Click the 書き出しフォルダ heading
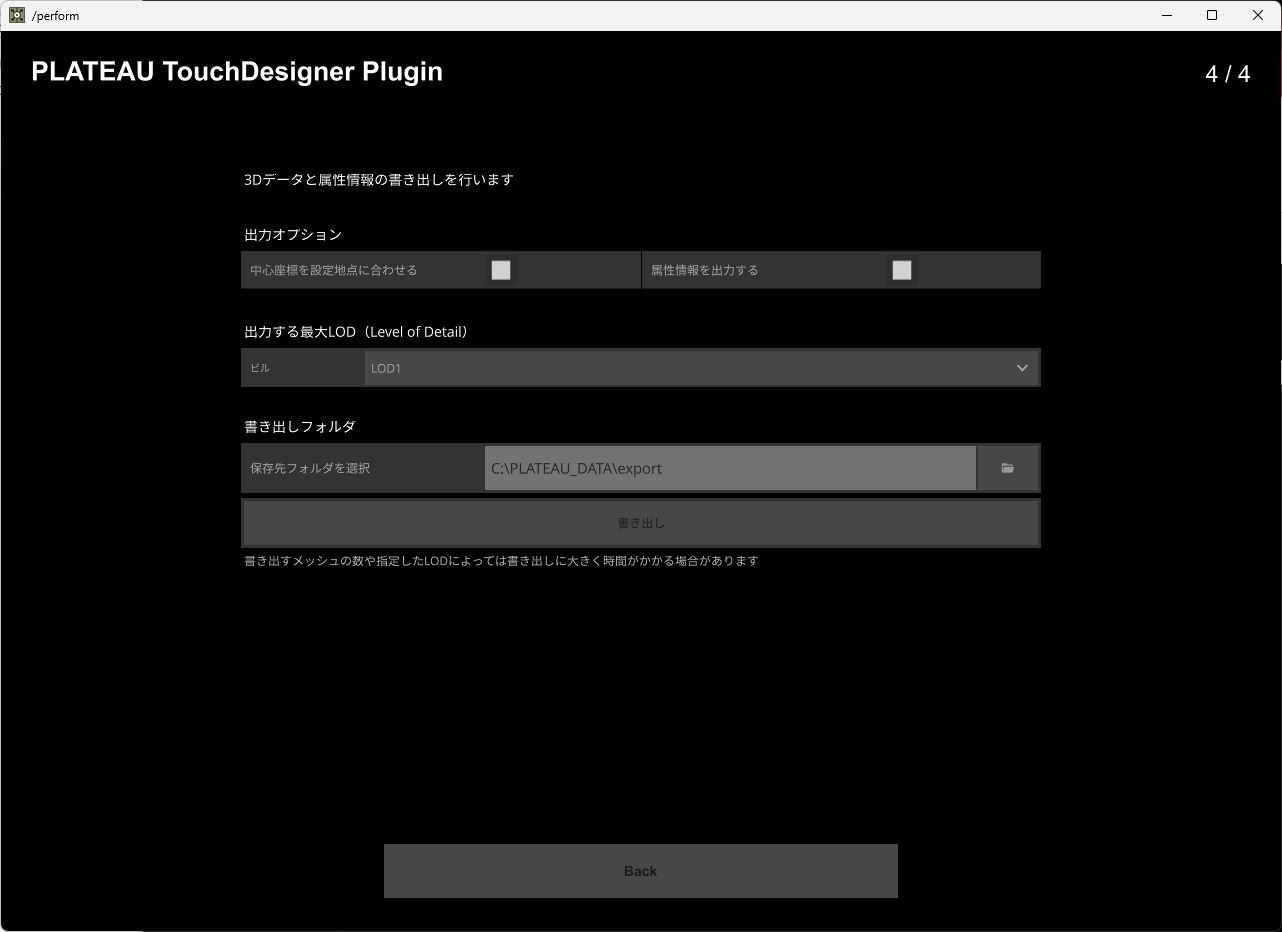The height and width of the screenshot is (932, 1282). click(300, 427)
